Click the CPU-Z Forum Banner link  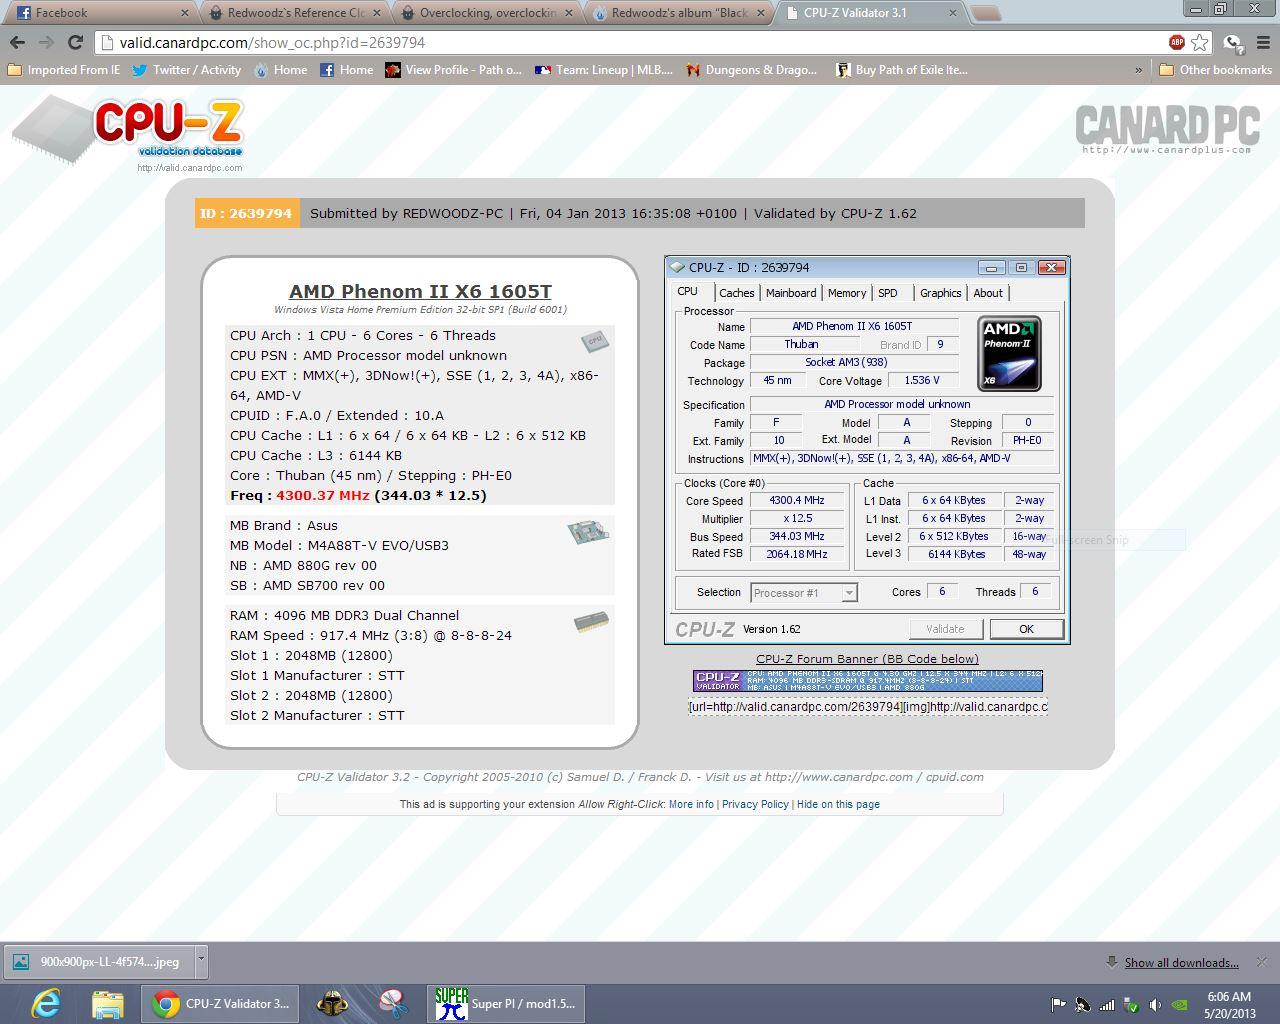pyautogui.click(x=867, y=659)
